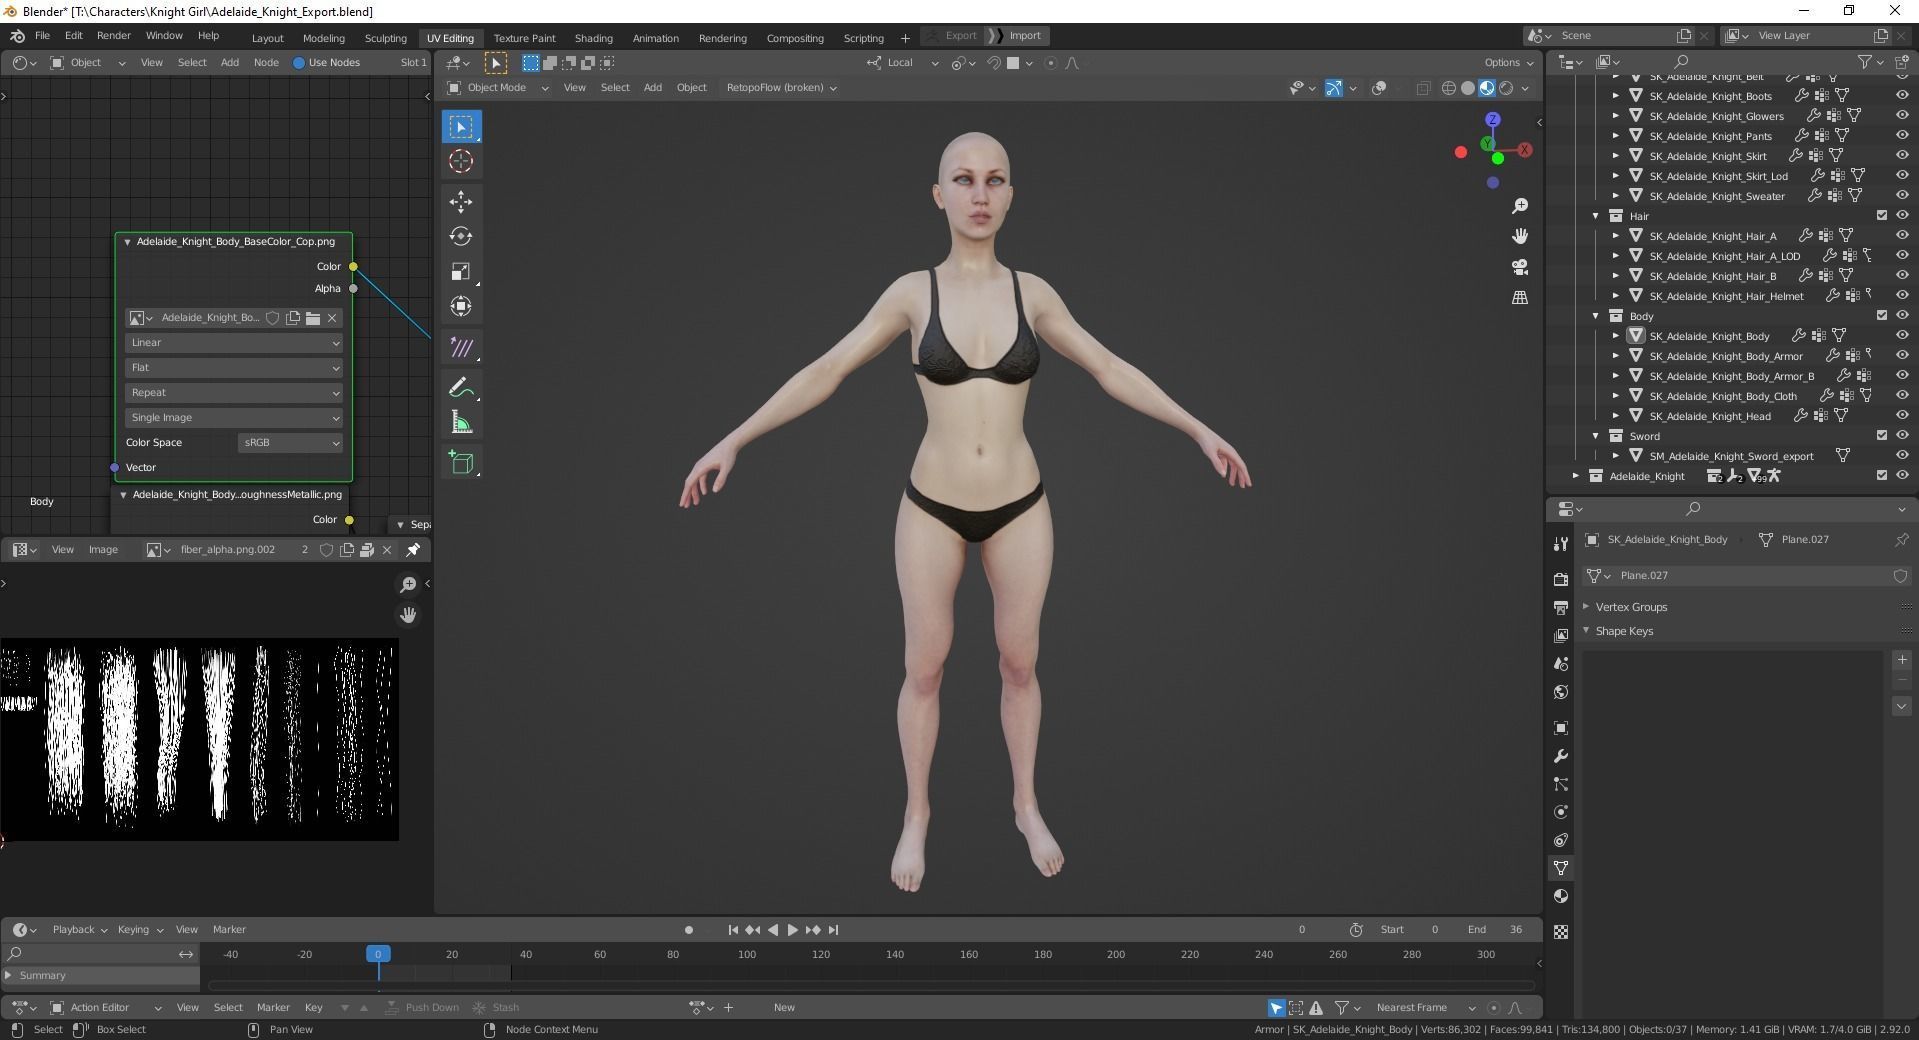
Task: Select the Transform tool
Action: [461, 306]
